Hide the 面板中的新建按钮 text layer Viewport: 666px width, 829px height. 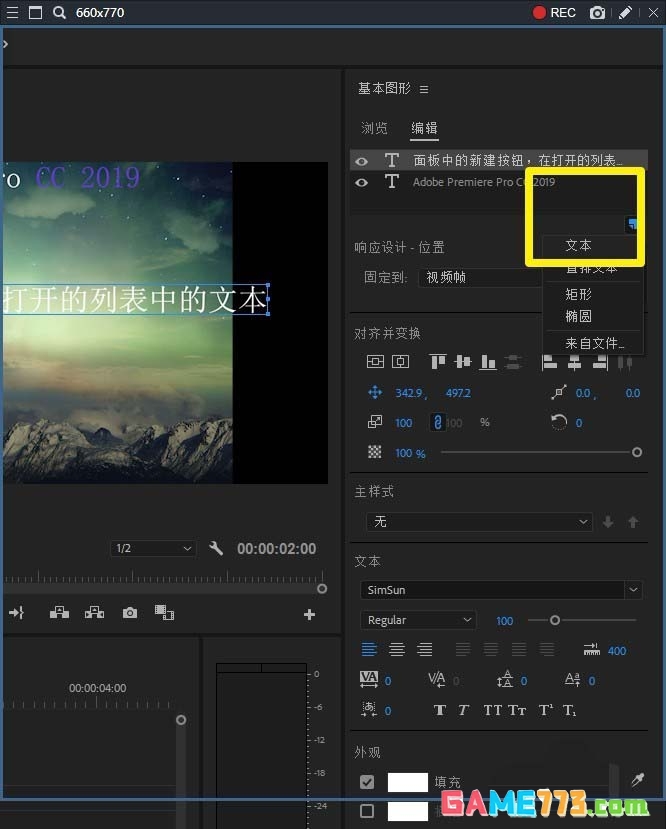click(x=362, y=161)
